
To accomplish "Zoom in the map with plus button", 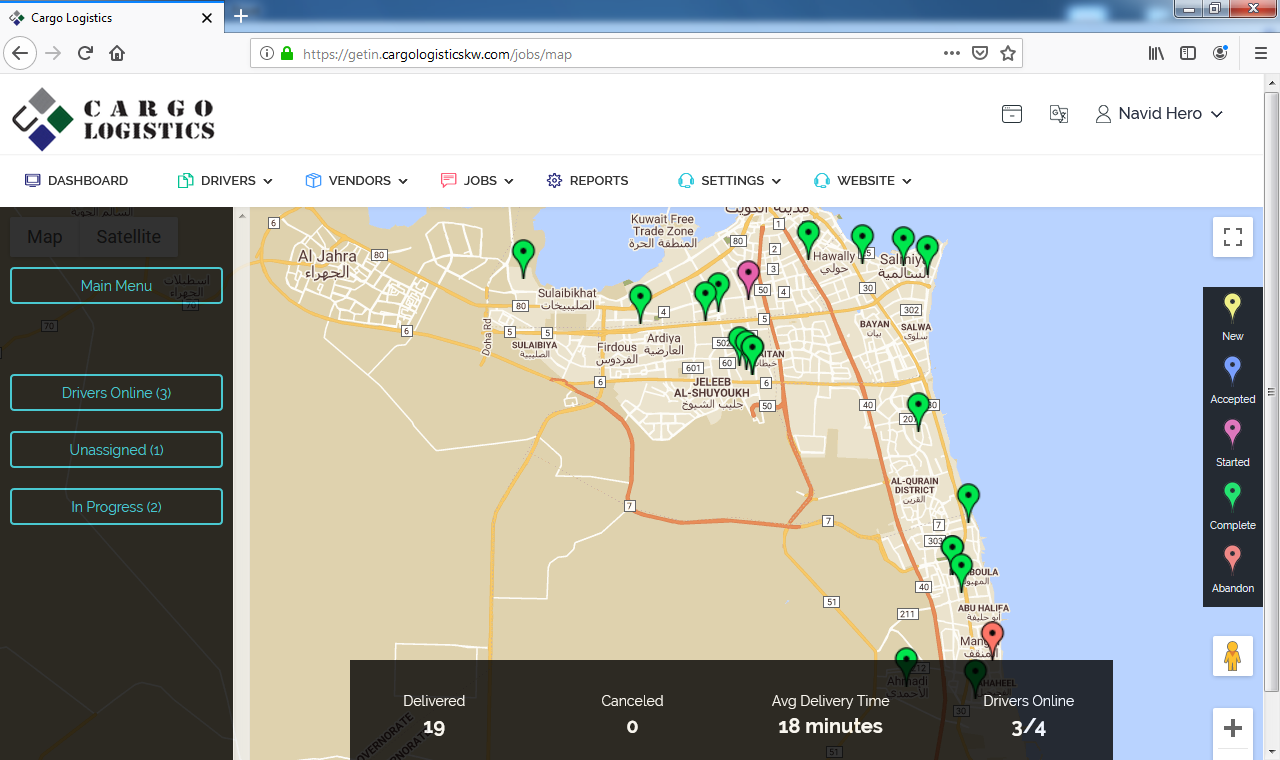I will (1233, 727).
